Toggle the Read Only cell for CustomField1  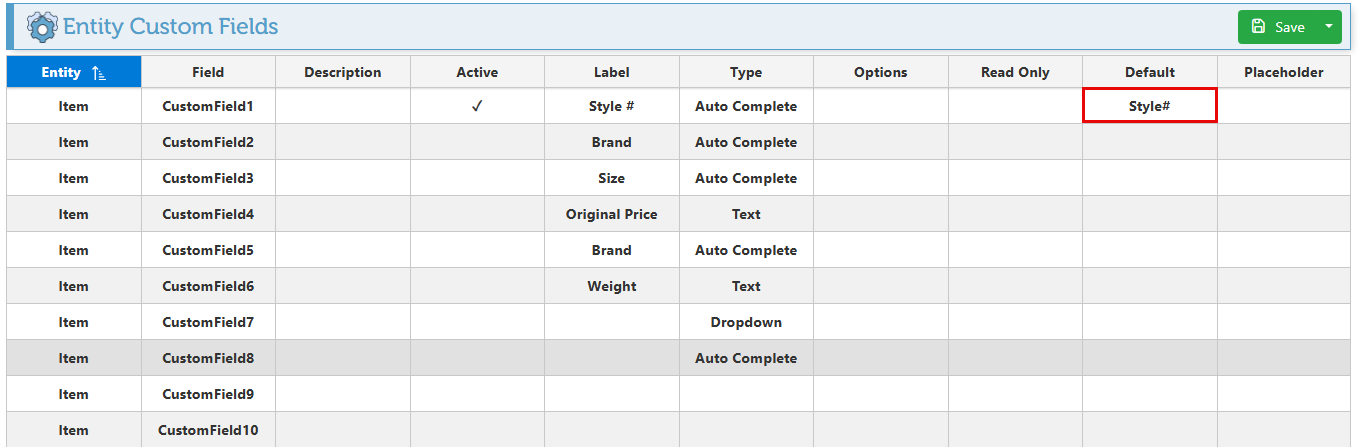click(x=1015, y=106)
